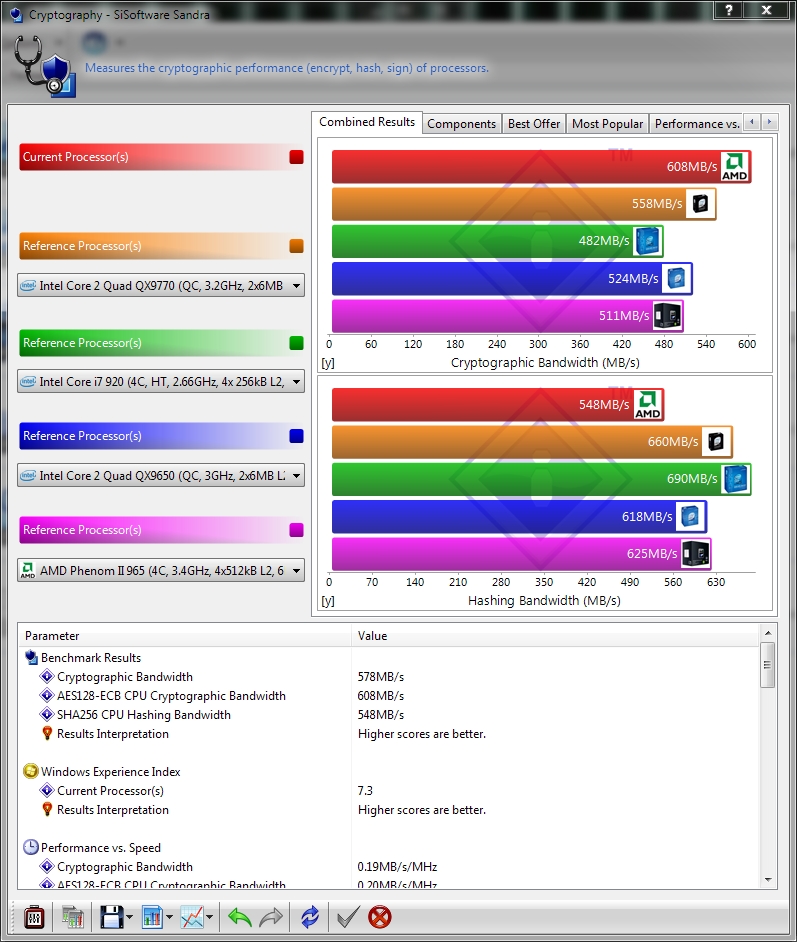This screenshot has width=797, height=942.
Task: Open the line graph icon dropdown arrow
Action: [x=210, y=917]
